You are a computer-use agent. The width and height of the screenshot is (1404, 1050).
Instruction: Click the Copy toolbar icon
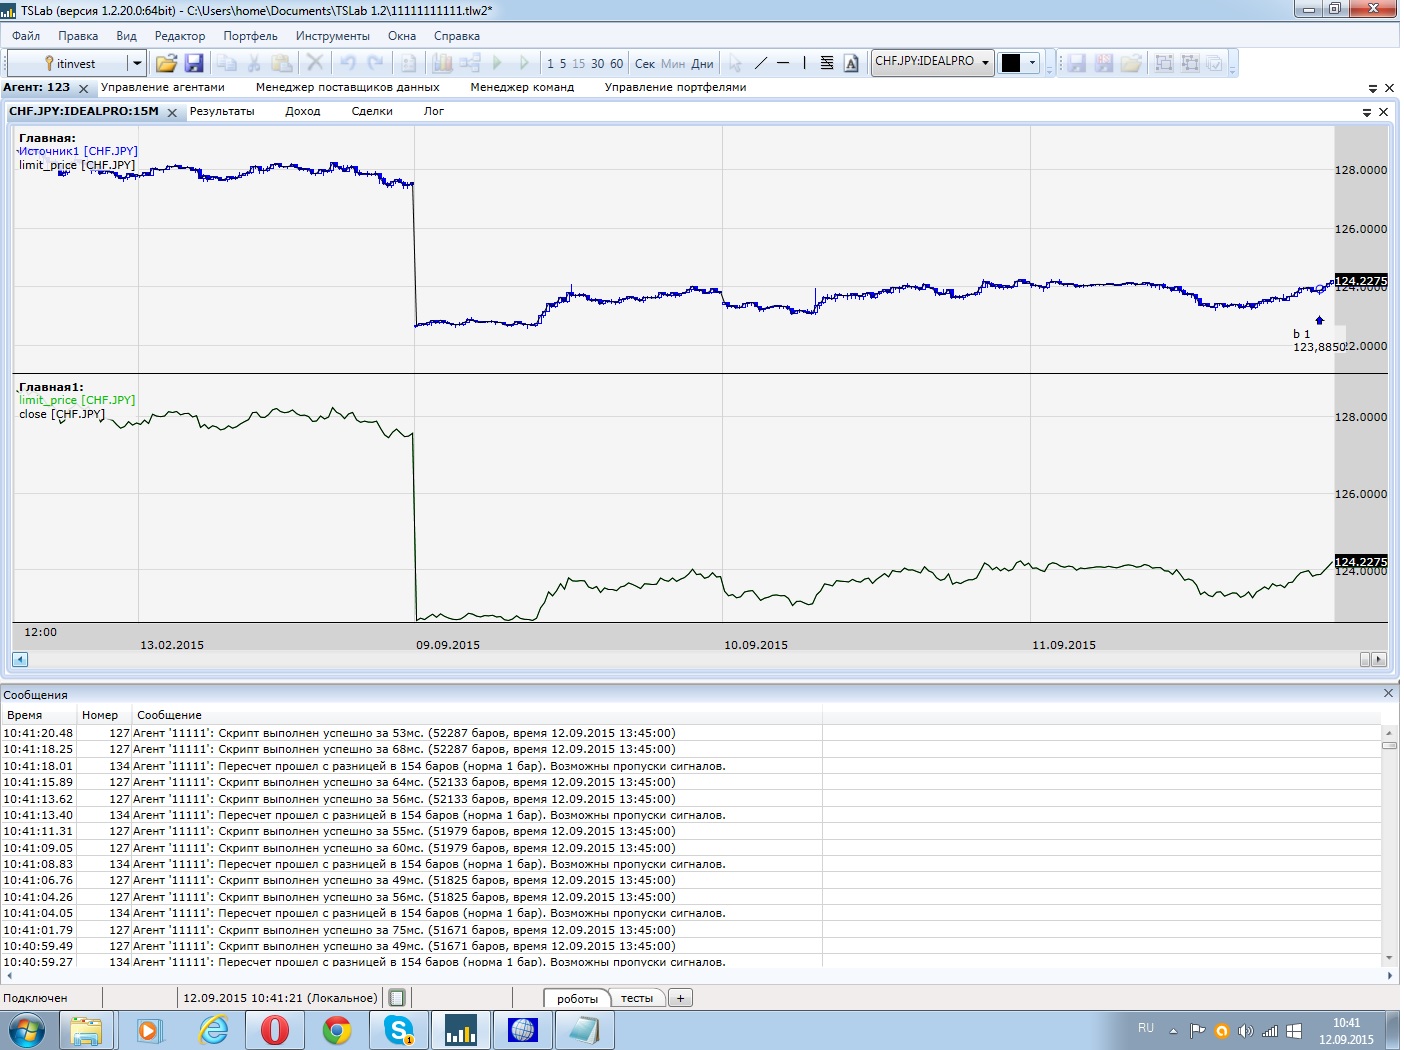coord(227,63)
